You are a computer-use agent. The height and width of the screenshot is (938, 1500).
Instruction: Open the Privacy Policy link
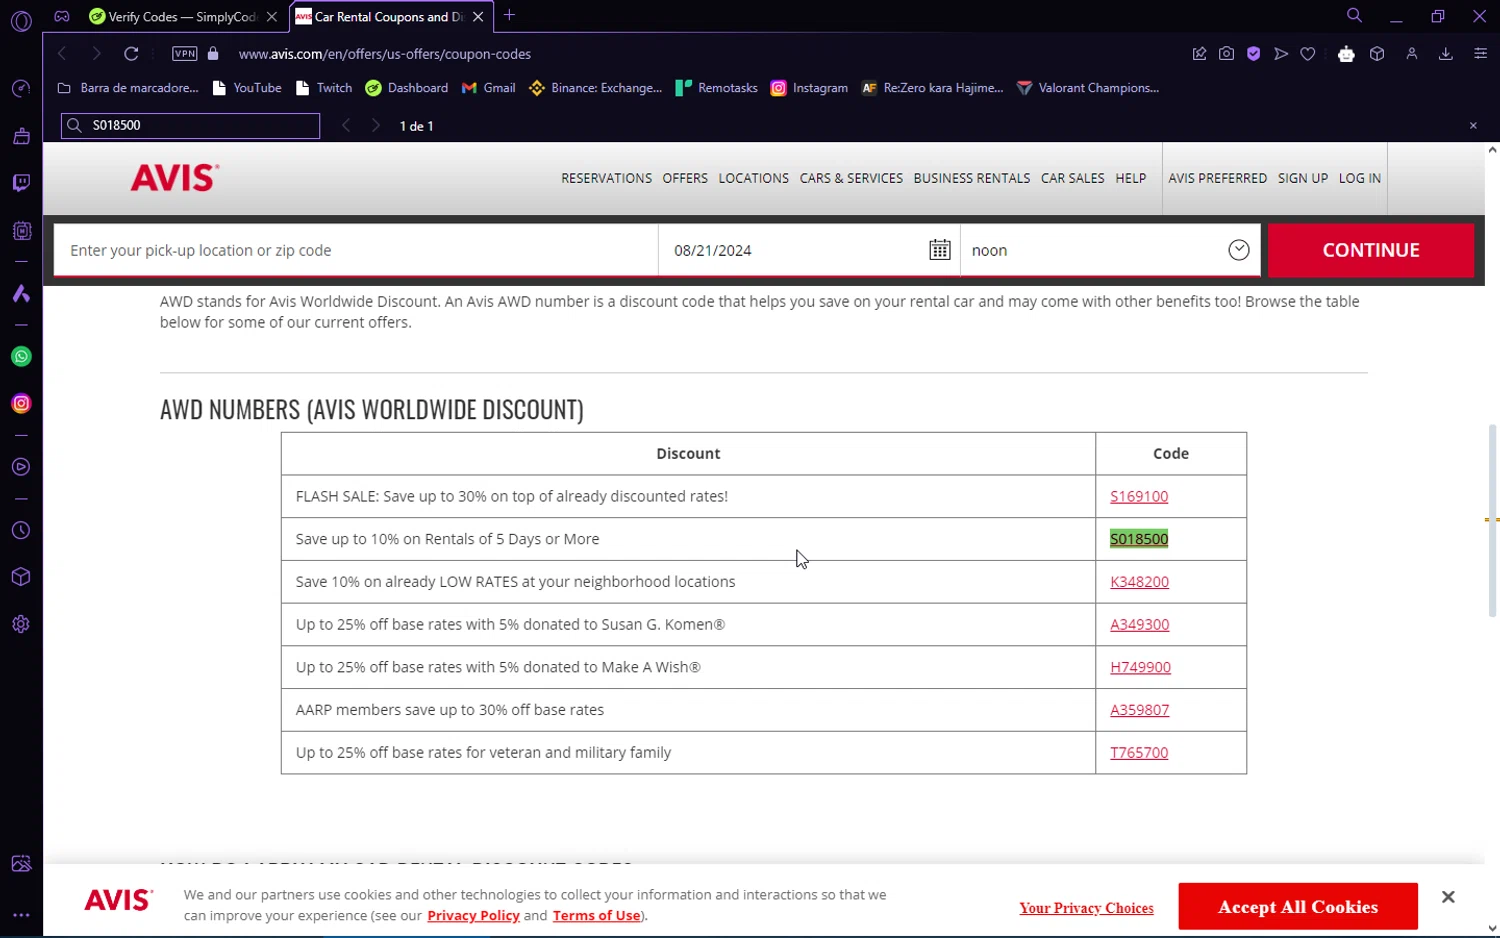pos(473,916)
